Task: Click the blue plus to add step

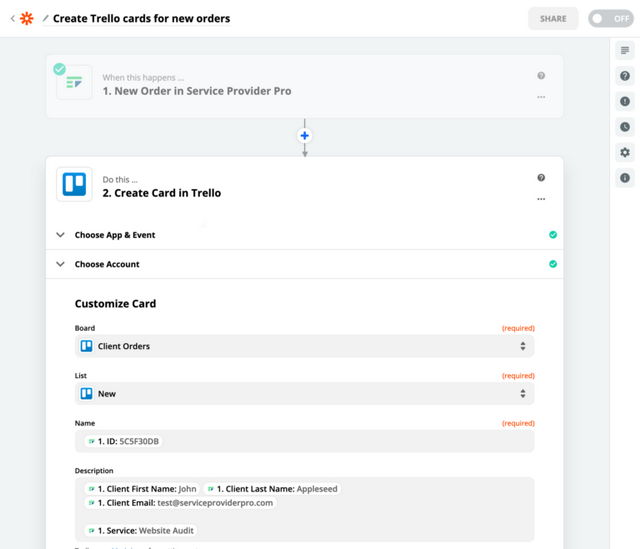Action: coord(305,135)
